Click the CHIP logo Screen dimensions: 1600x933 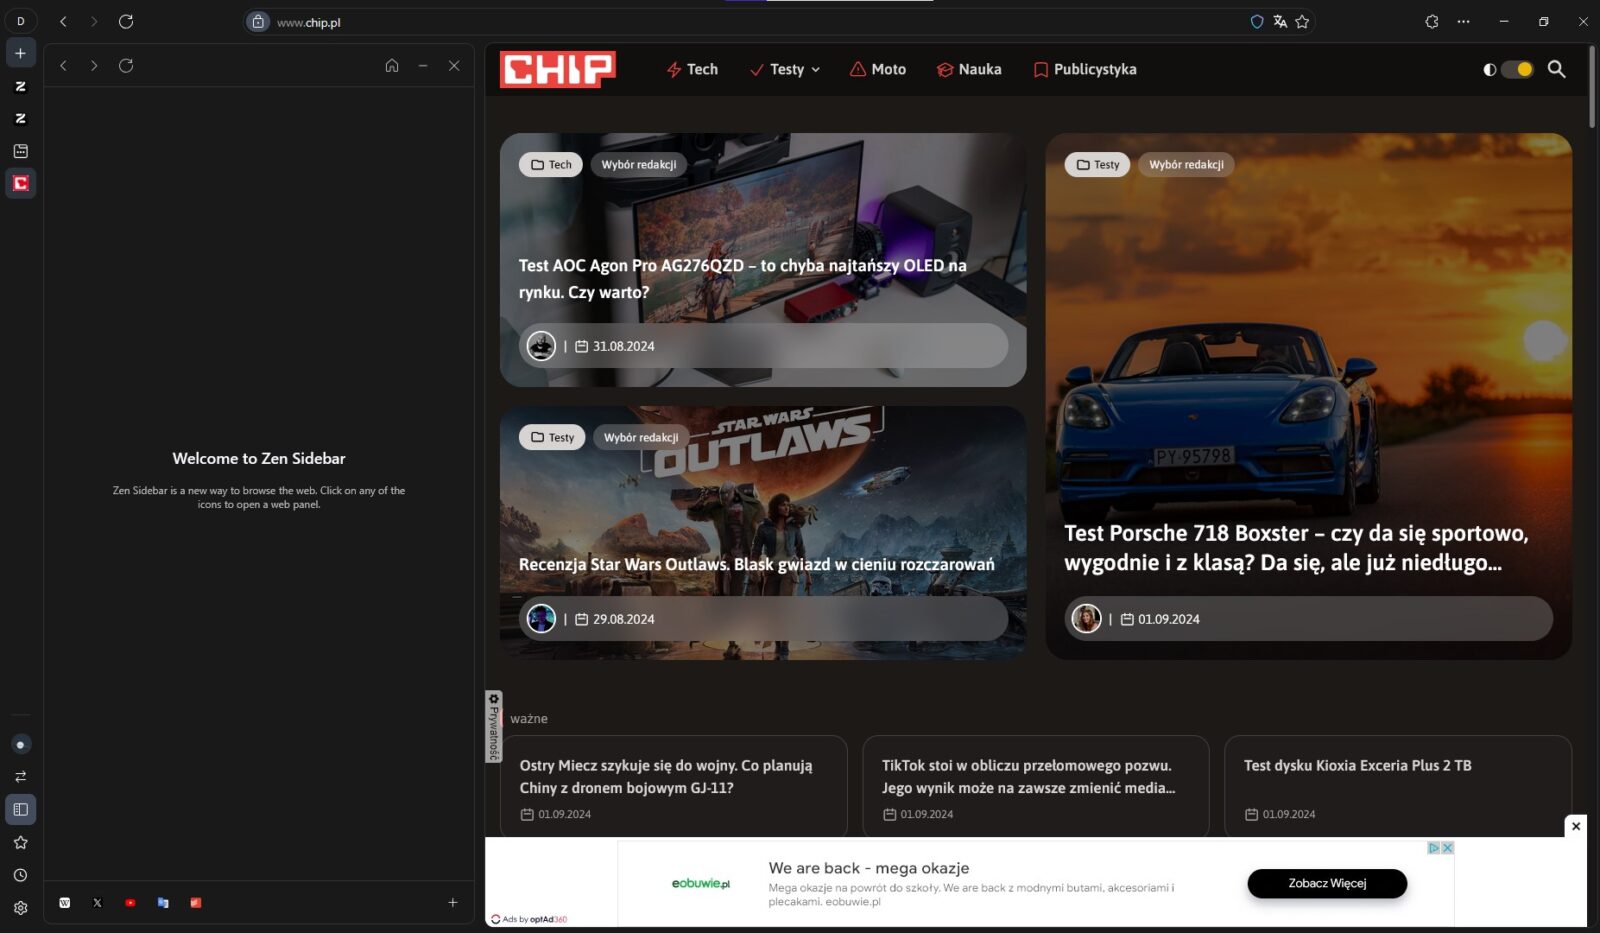click(x=556, y=69)
